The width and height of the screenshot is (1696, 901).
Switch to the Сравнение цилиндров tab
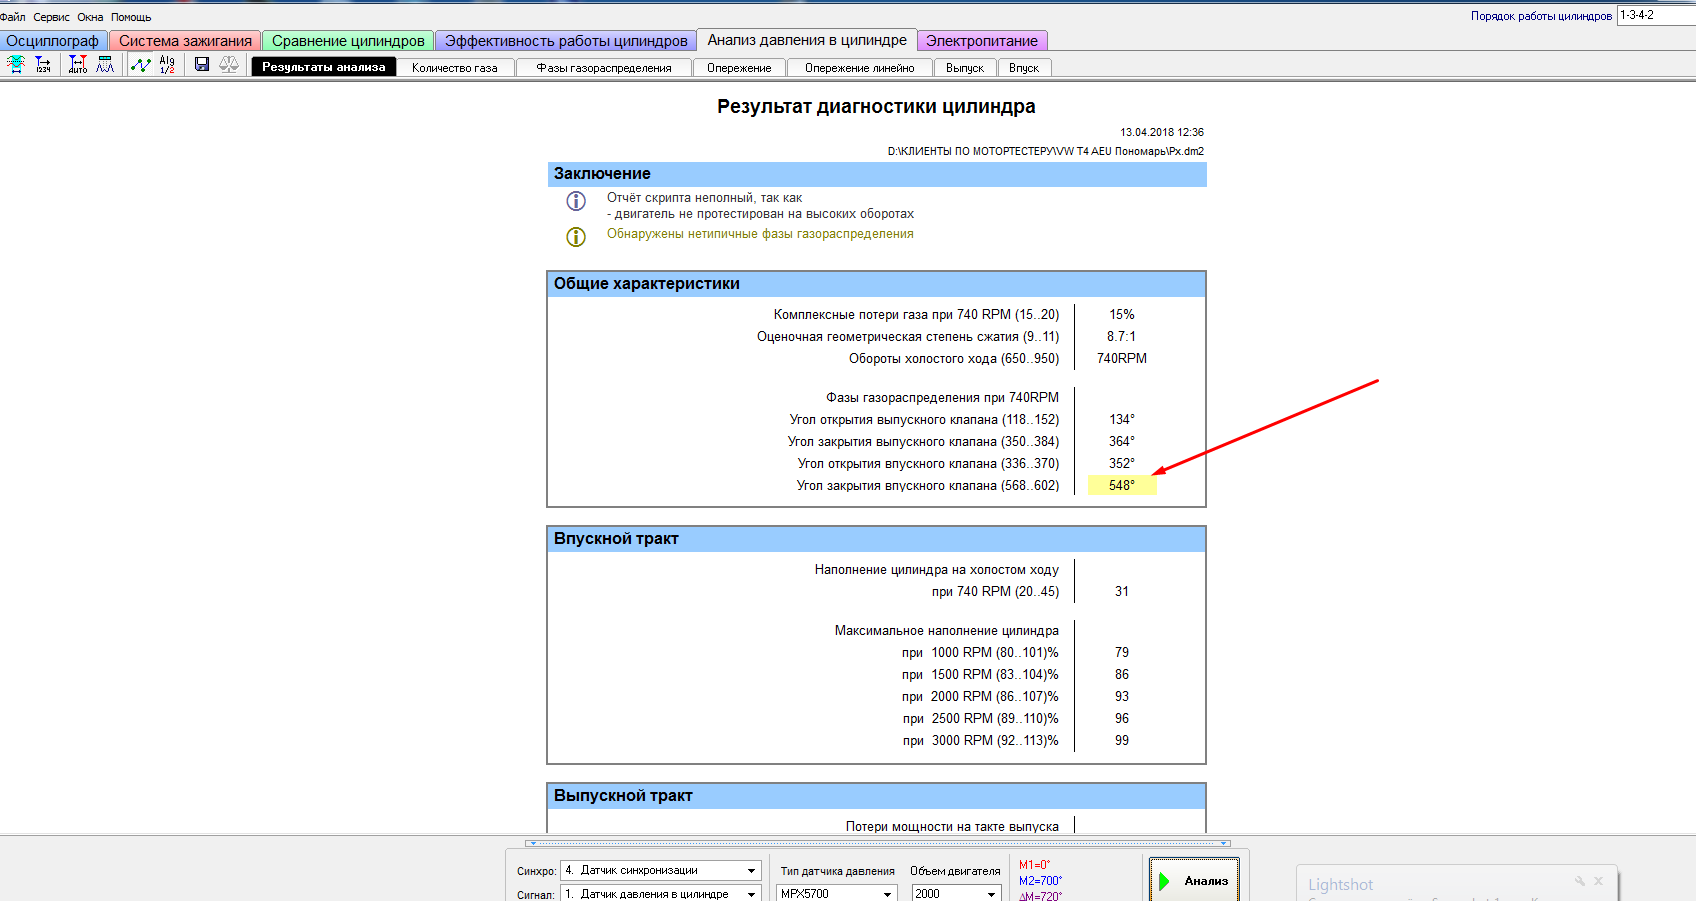coord(348,41)
